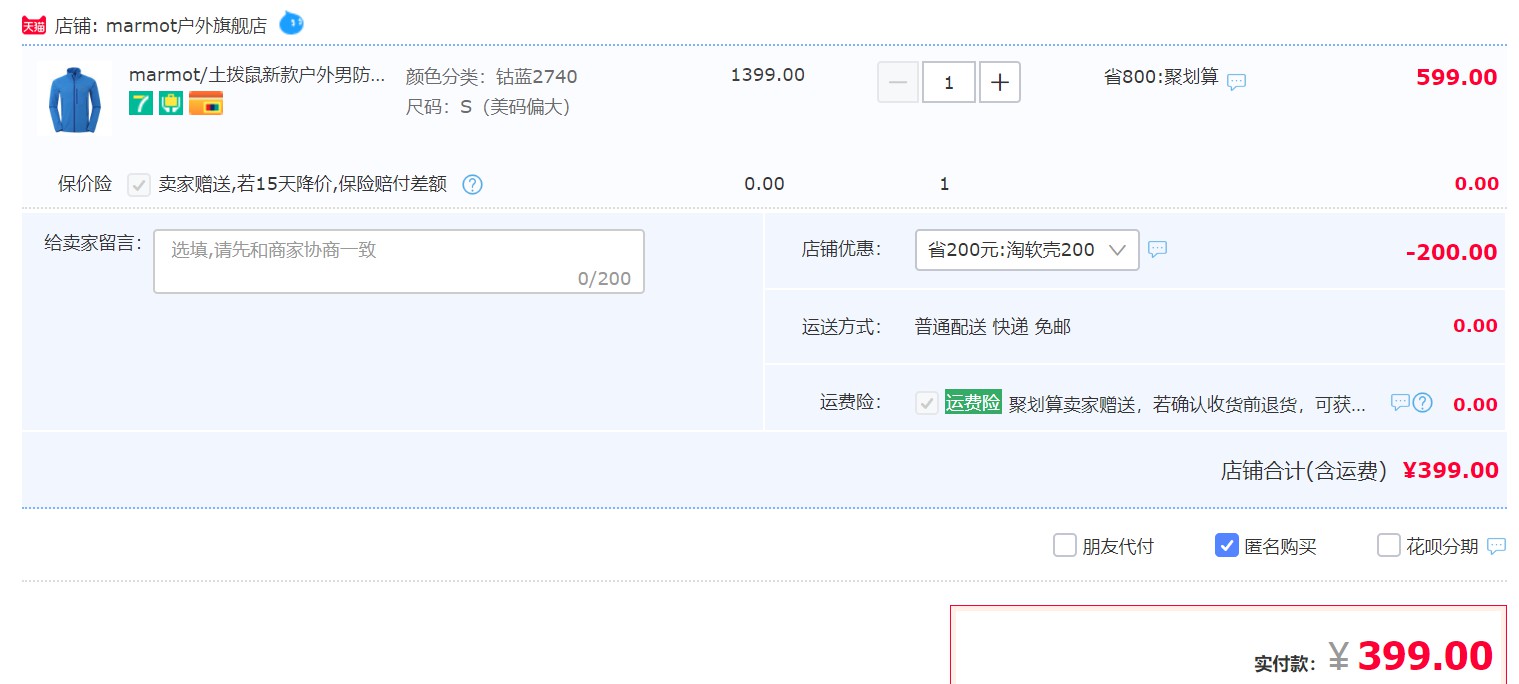Increase quantity with the plus button
The height and width of the screenshot is (684, 1519).
pos(1000,83)
